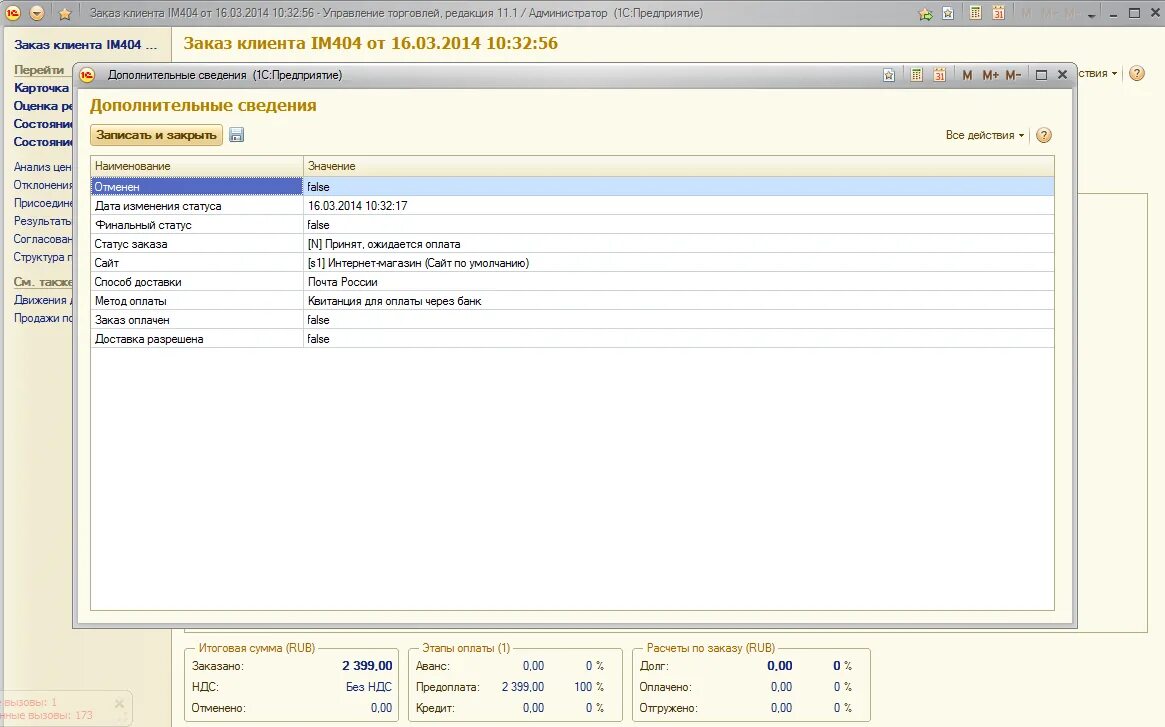Viewport: 1165px width, 727px height.
Task: Open the Анализ цен link in the sidebar
Action: tap(42, 167)
